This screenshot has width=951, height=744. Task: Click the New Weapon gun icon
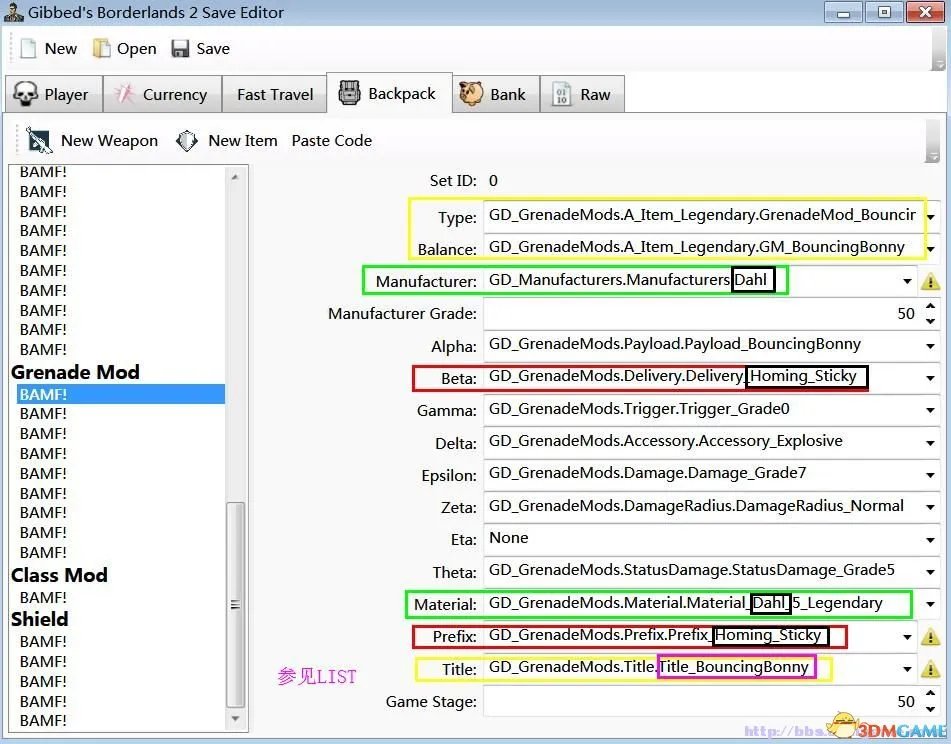coord(39,141)
